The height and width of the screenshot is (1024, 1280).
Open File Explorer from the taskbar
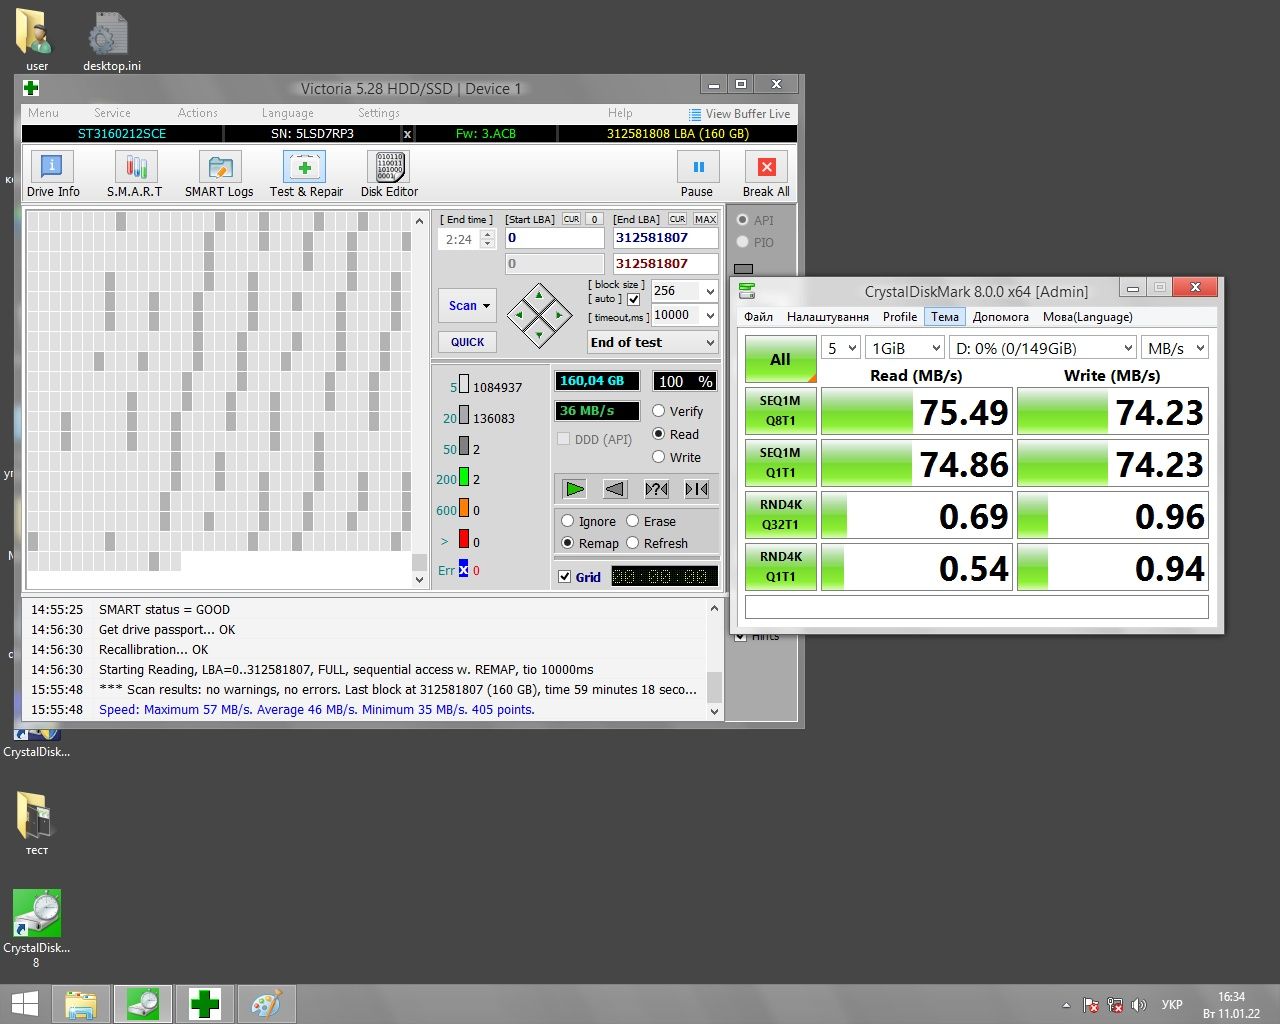[81, 1004]
